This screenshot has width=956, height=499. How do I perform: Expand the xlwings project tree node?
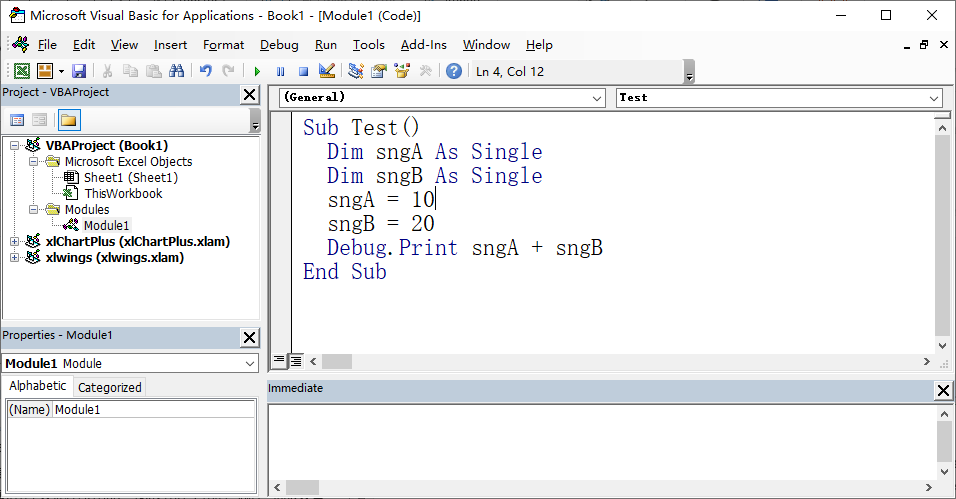coord(14,257)
